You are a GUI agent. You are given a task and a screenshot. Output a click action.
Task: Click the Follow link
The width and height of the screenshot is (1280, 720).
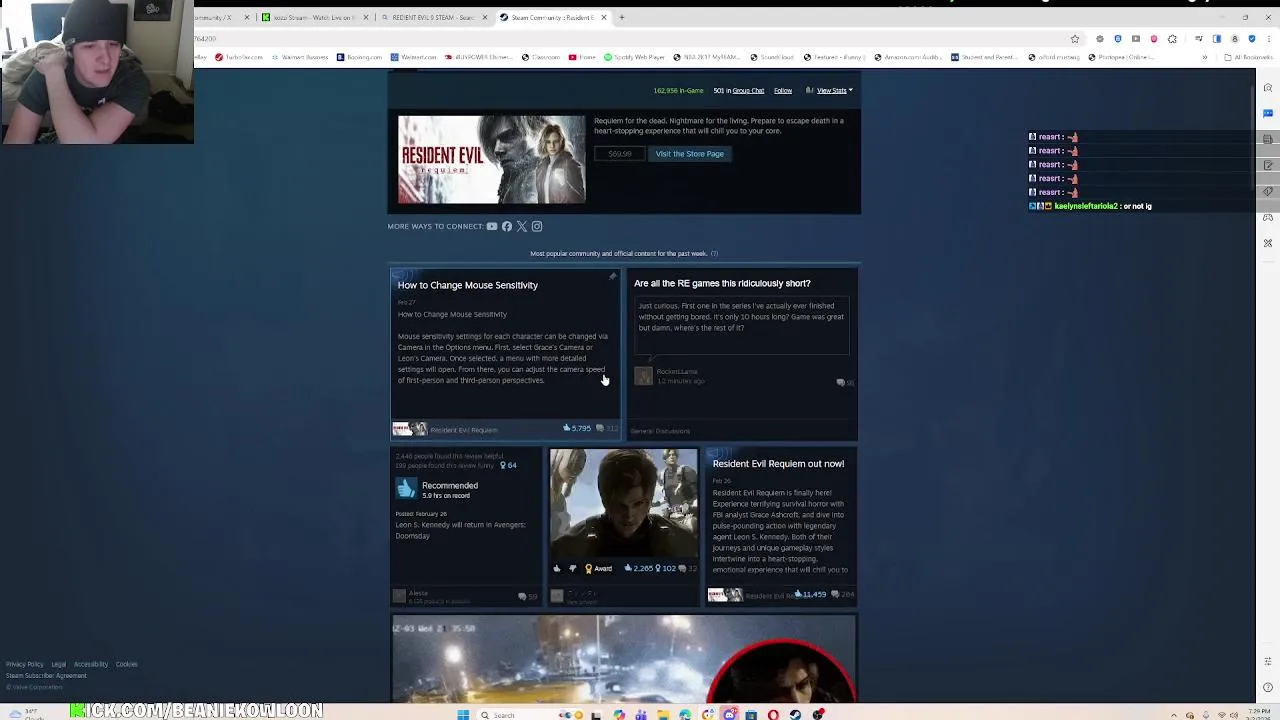point(783,91)
